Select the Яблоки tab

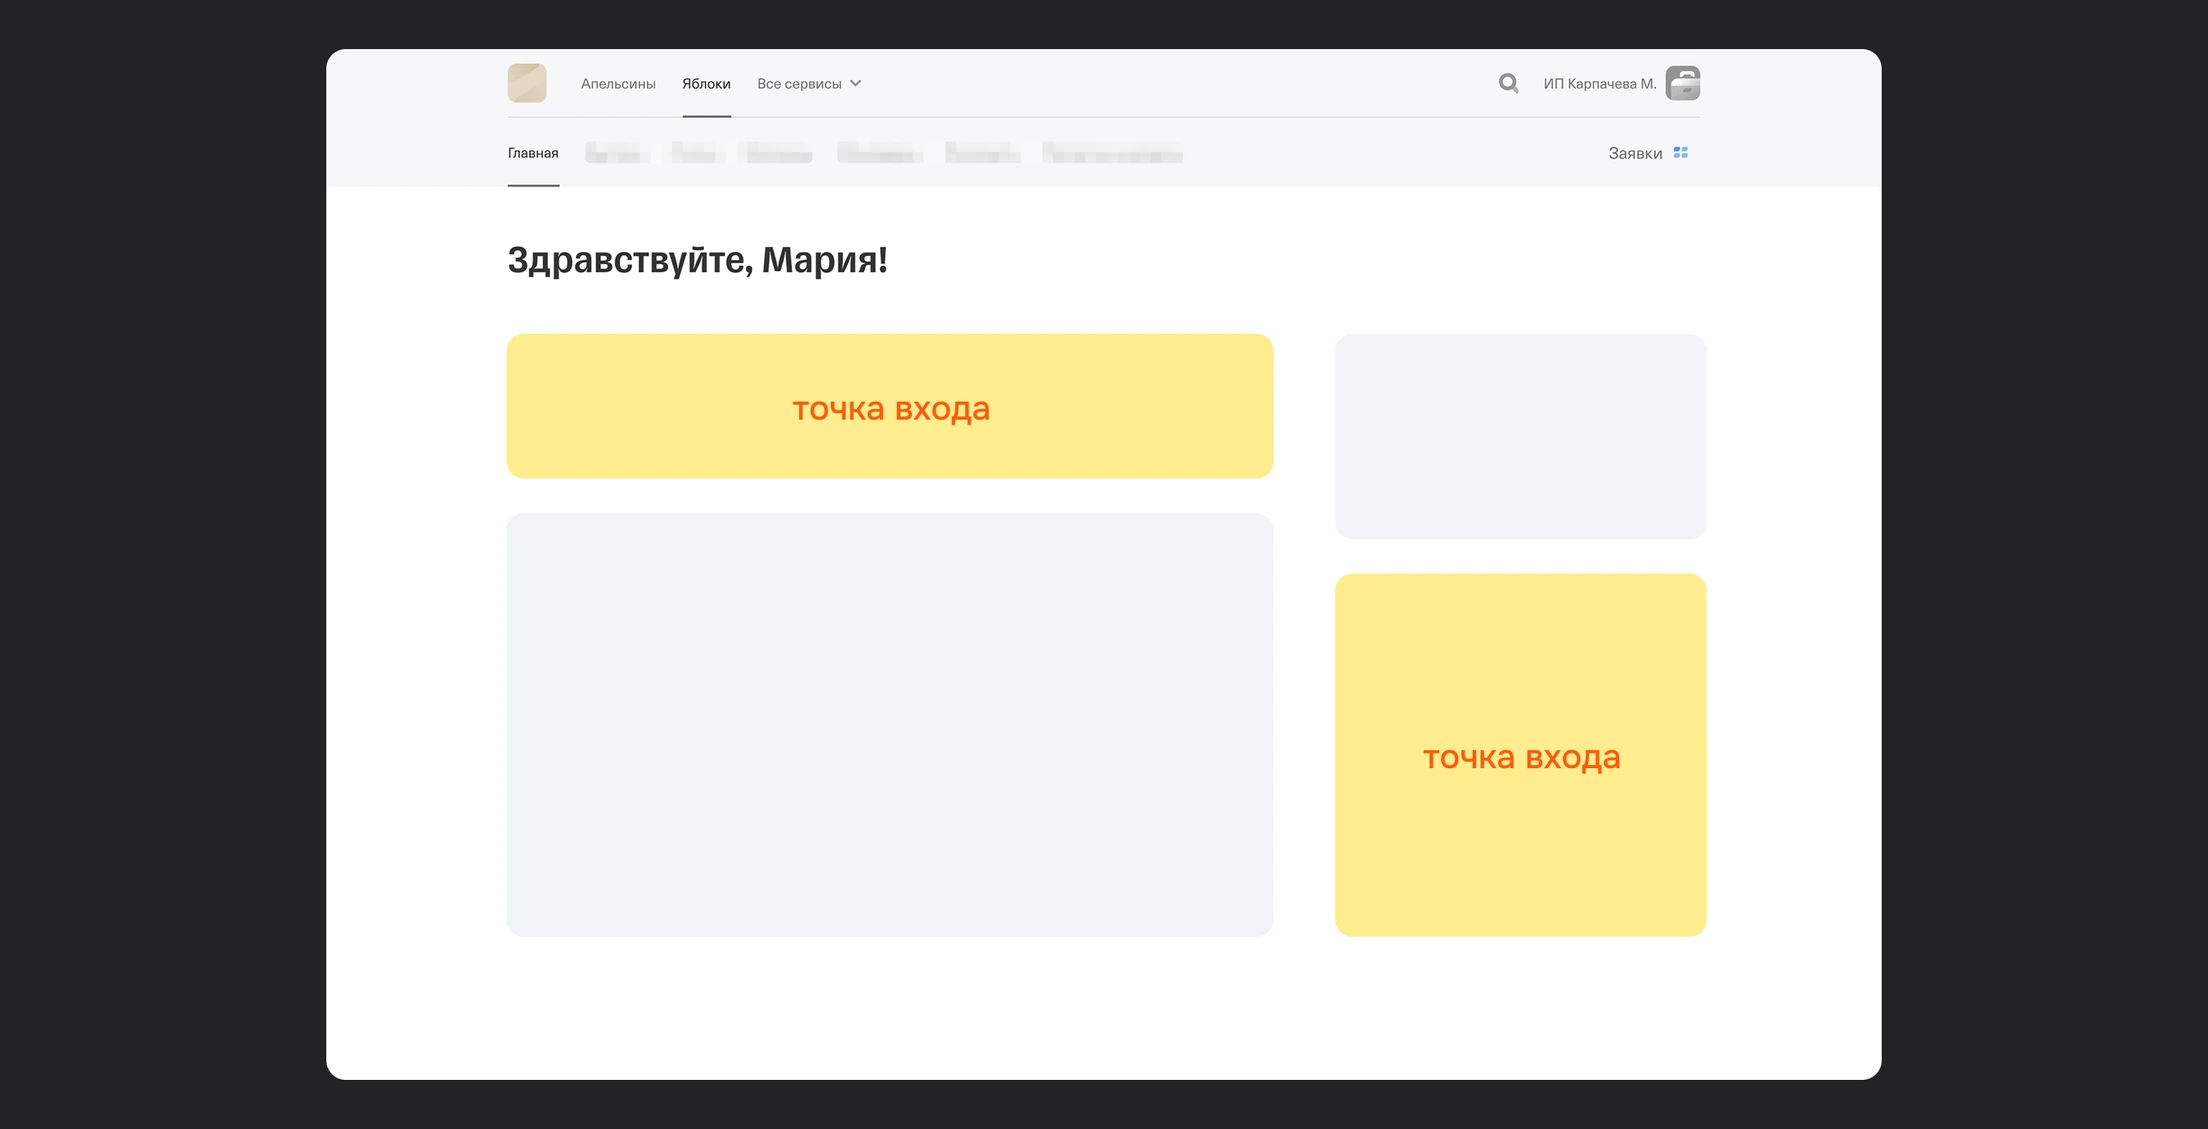pos(706,84)
